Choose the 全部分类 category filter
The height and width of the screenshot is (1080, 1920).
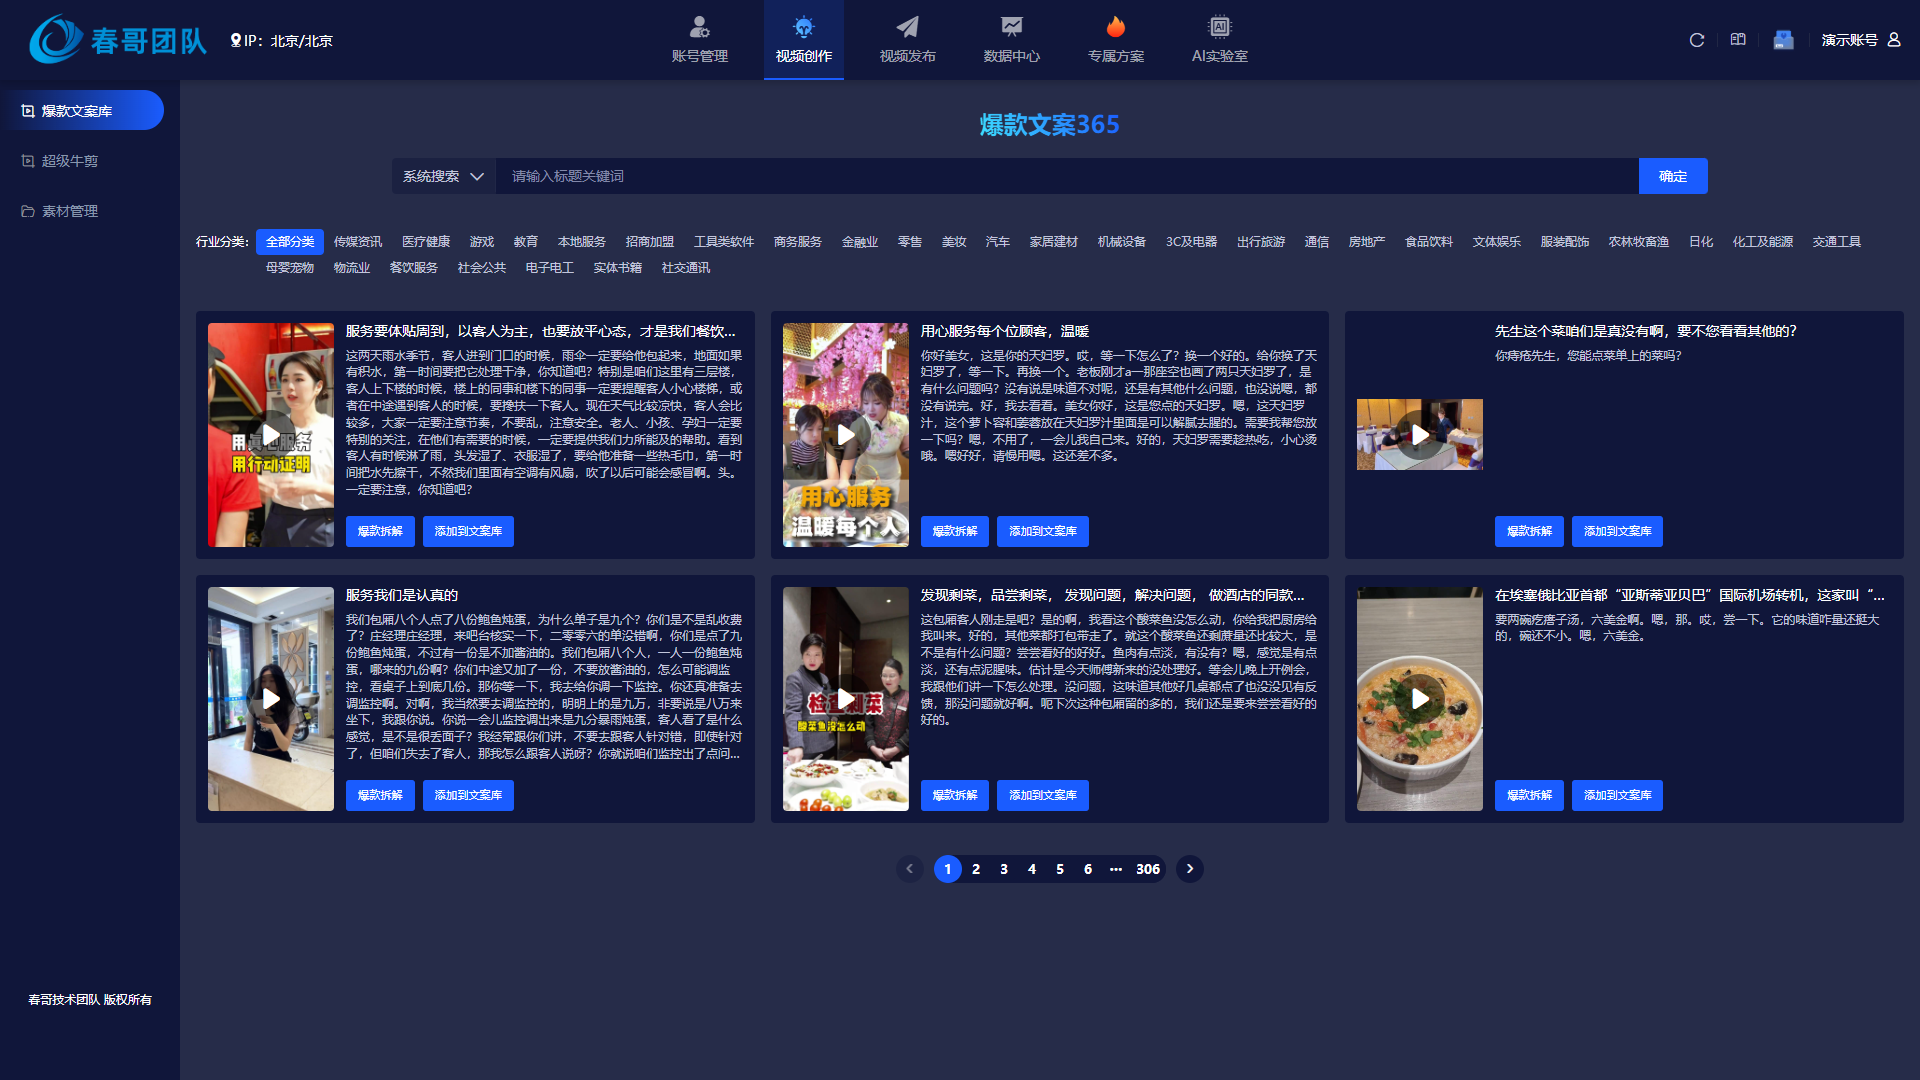[290, 242]
